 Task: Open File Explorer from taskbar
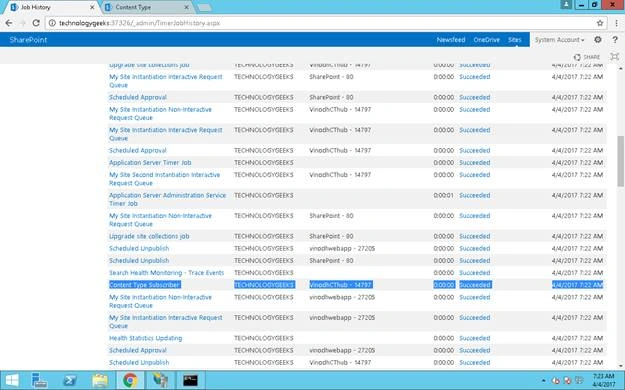coord(100,380)
